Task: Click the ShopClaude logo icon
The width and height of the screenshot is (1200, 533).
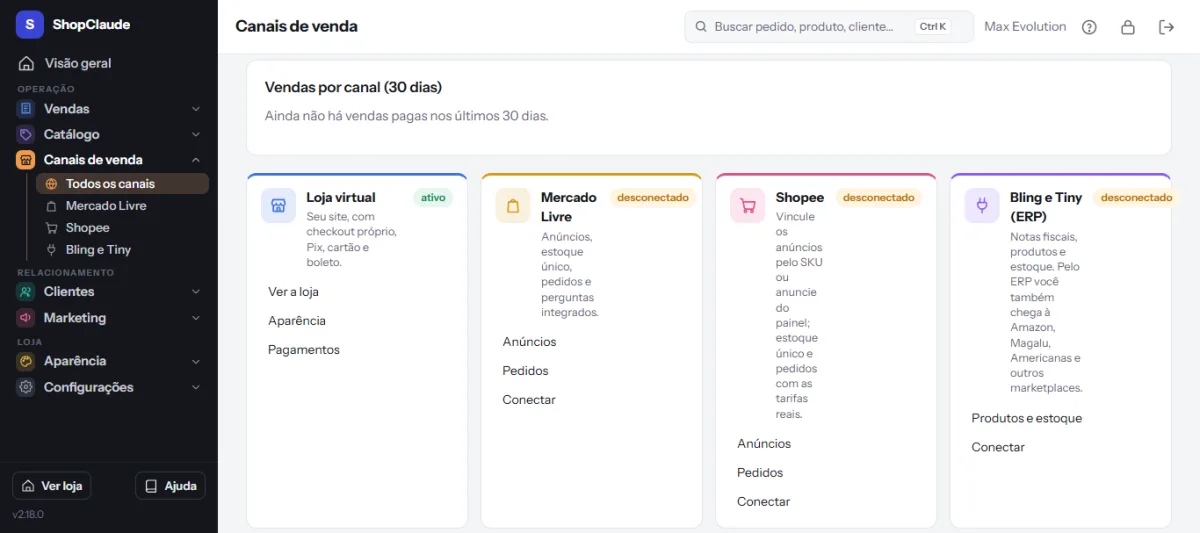Action: pos(29,24)
